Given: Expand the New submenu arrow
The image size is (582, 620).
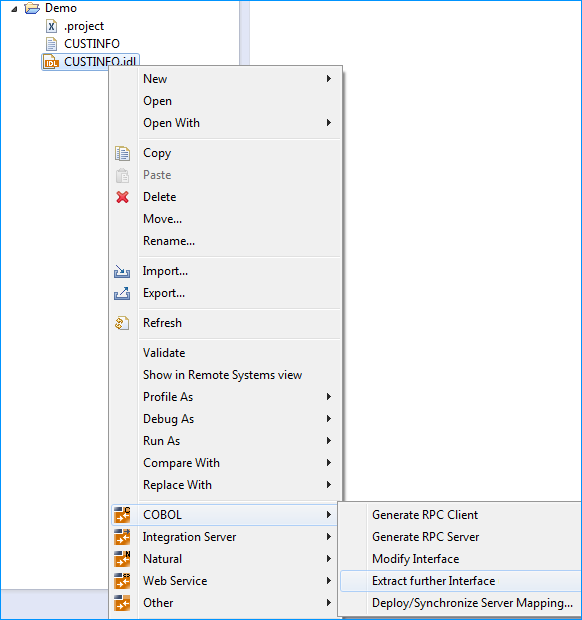Looking at the screenshot, I should pyautogui.click(x=329, y=79).
